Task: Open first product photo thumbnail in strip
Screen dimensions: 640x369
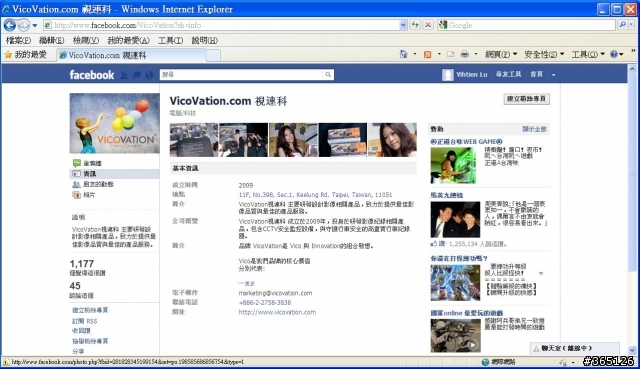Action: [x=194, y=140]
